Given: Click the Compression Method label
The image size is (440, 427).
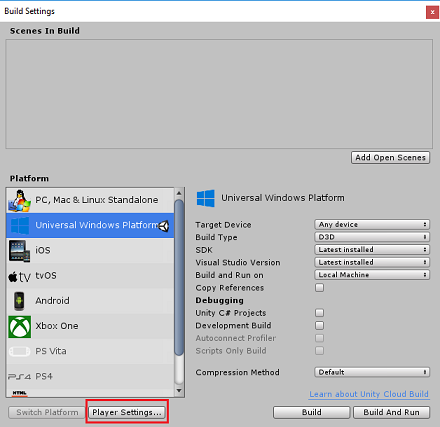Looking at the screenshot, I should point(237,372).
